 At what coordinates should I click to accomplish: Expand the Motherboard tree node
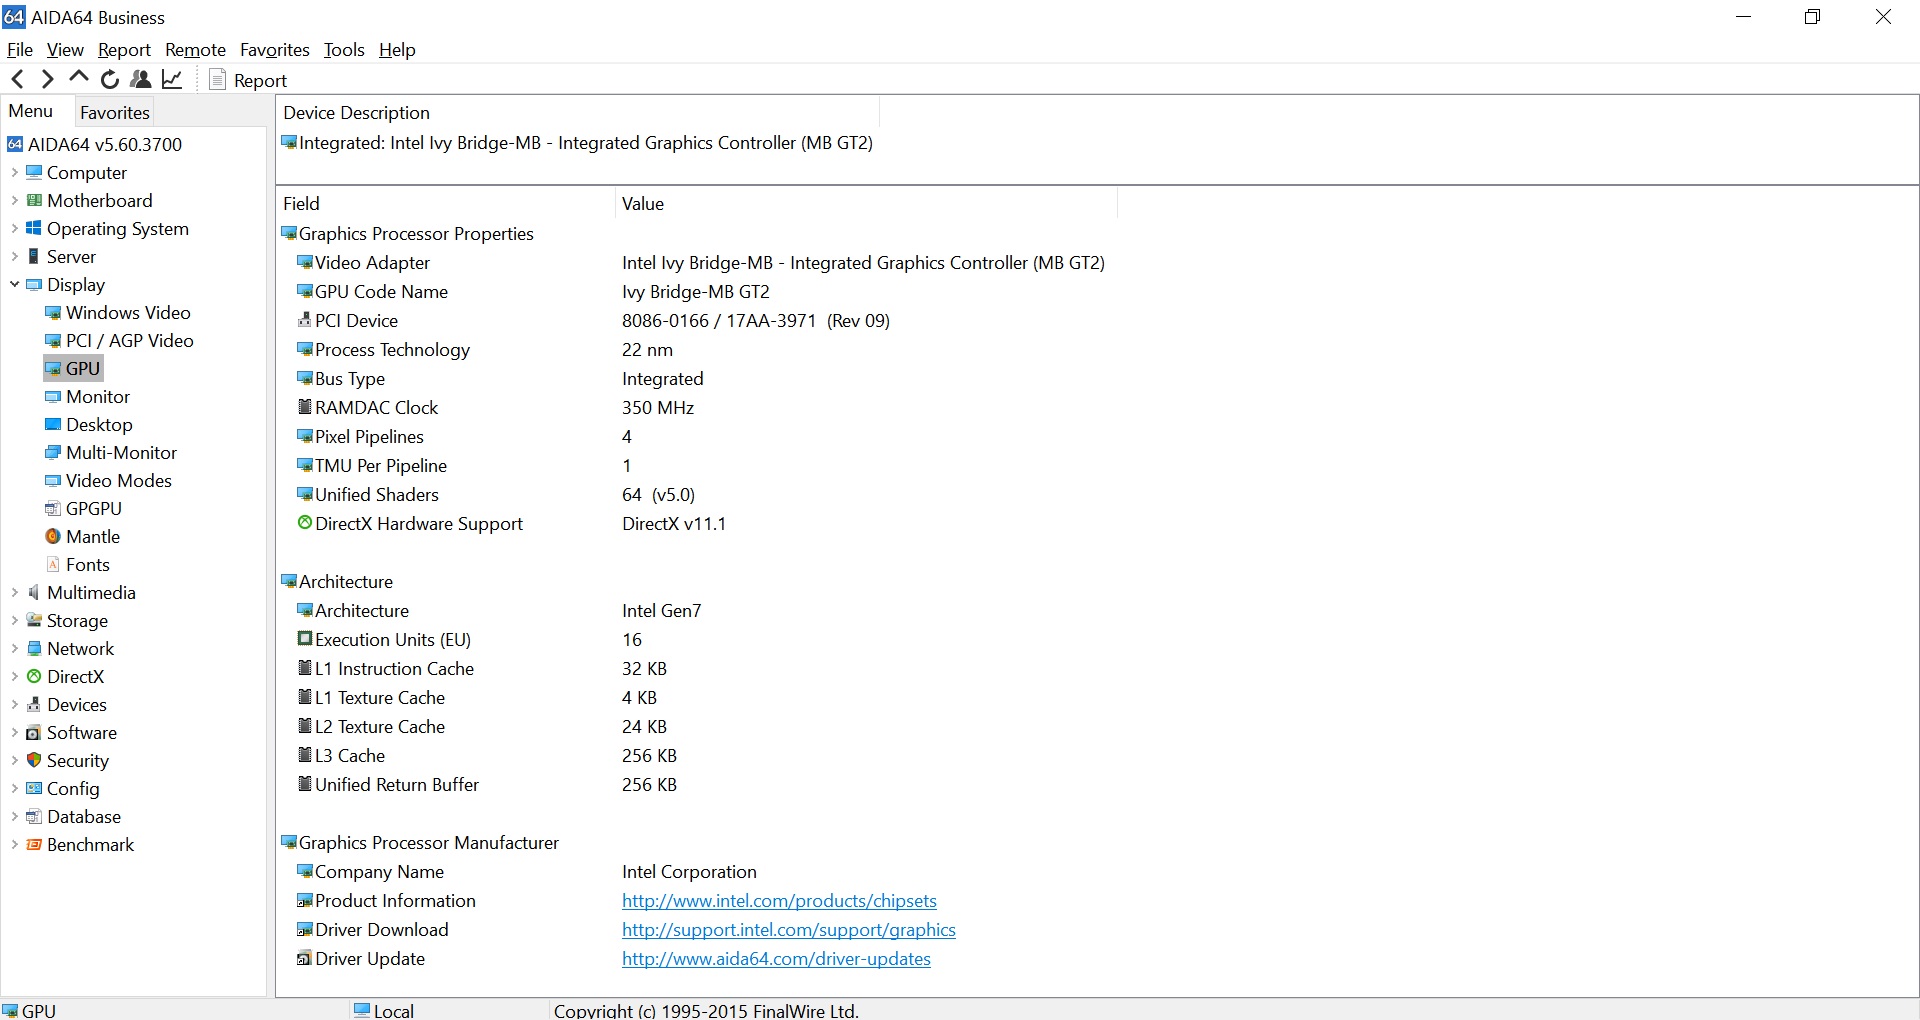[x=14, y=200]
